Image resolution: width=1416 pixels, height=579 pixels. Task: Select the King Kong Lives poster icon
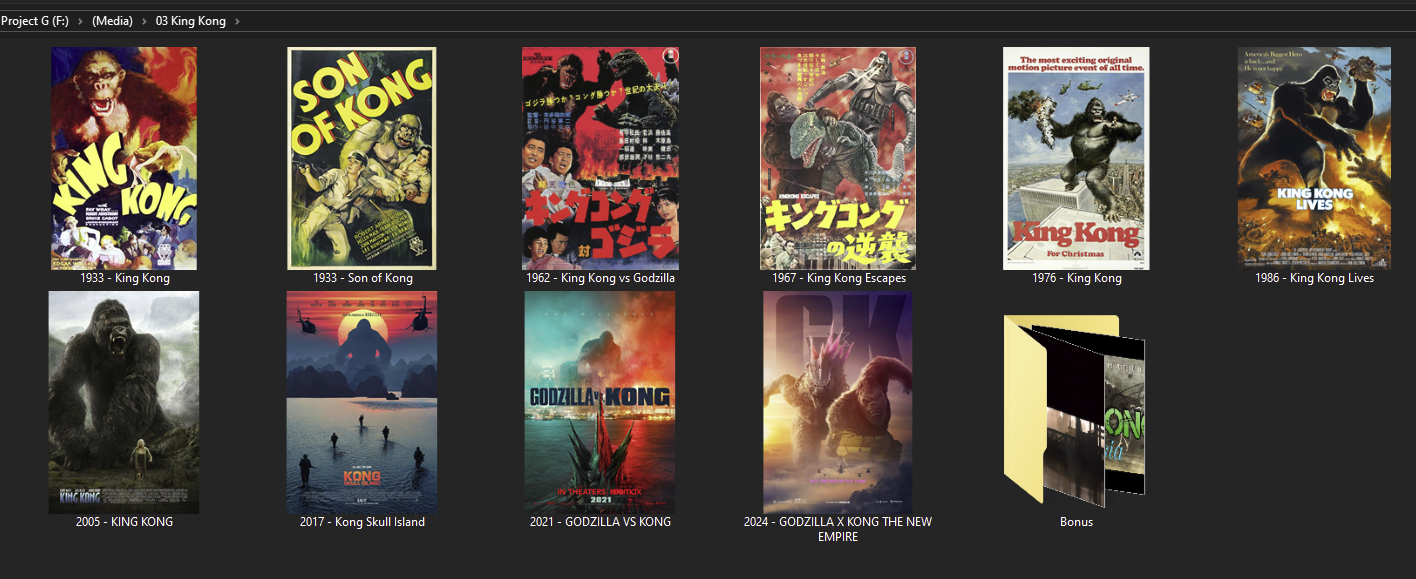tap(1314, 158)
